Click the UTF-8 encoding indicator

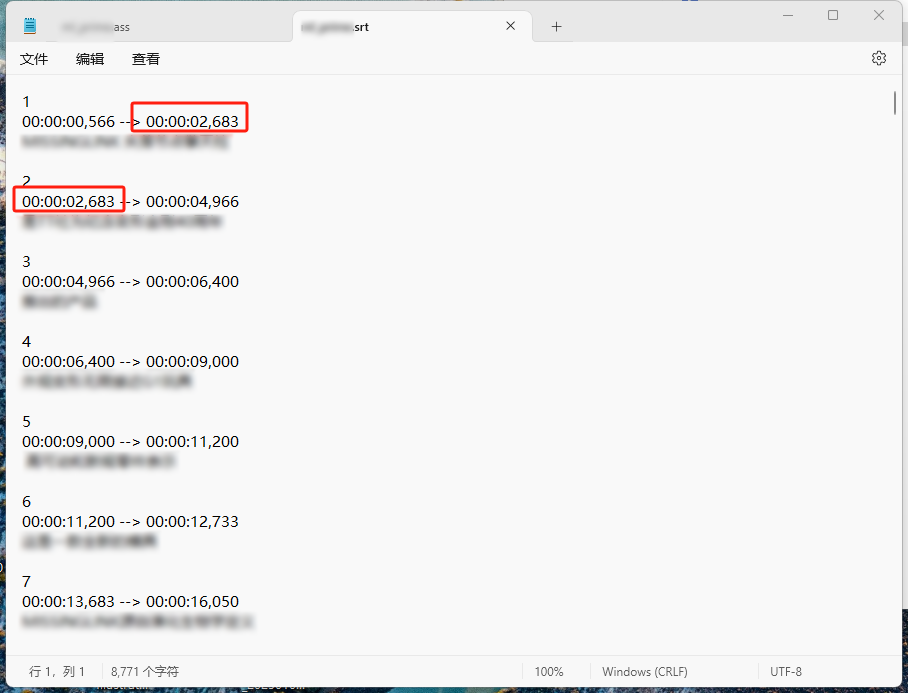click(786, 671)
